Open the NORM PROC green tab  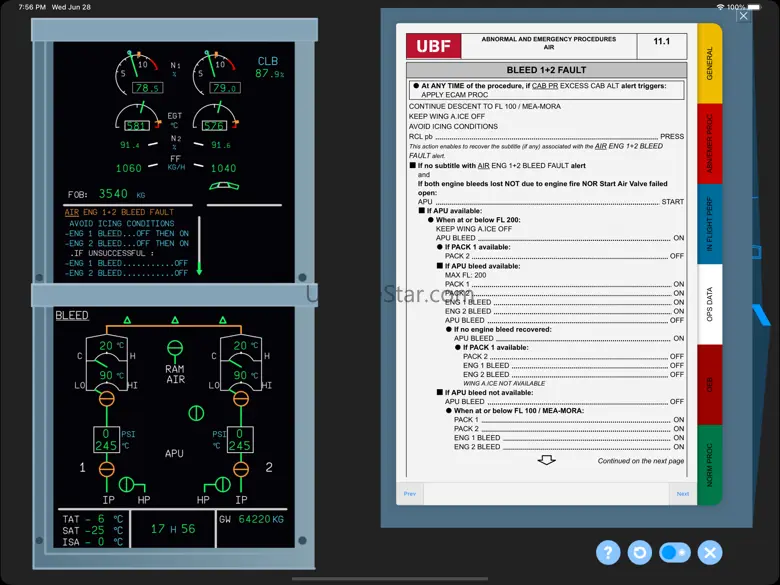(709, 465)
